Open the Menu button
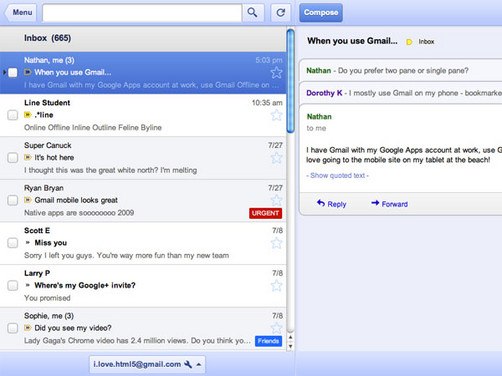502x376 pixels. click(21, 13)
